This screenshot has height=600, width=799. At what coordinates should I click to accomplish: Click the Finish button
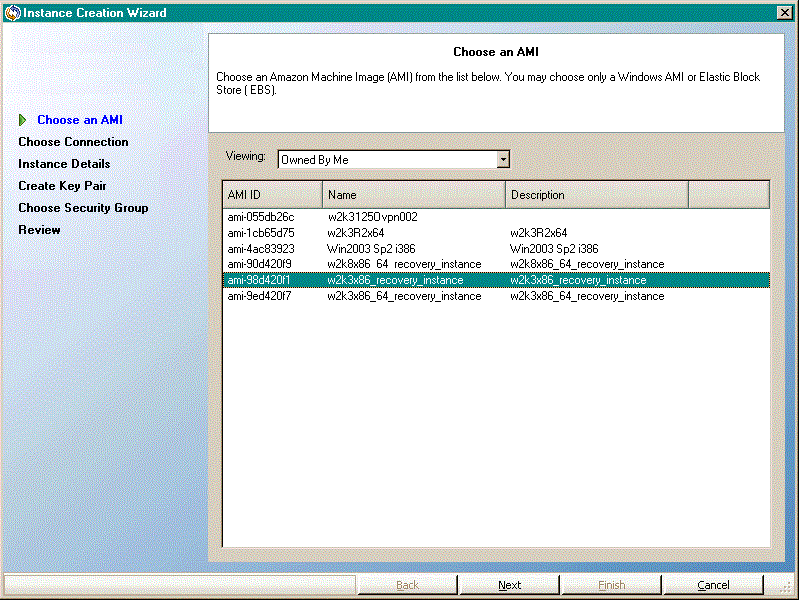click(x=611, y=585)
